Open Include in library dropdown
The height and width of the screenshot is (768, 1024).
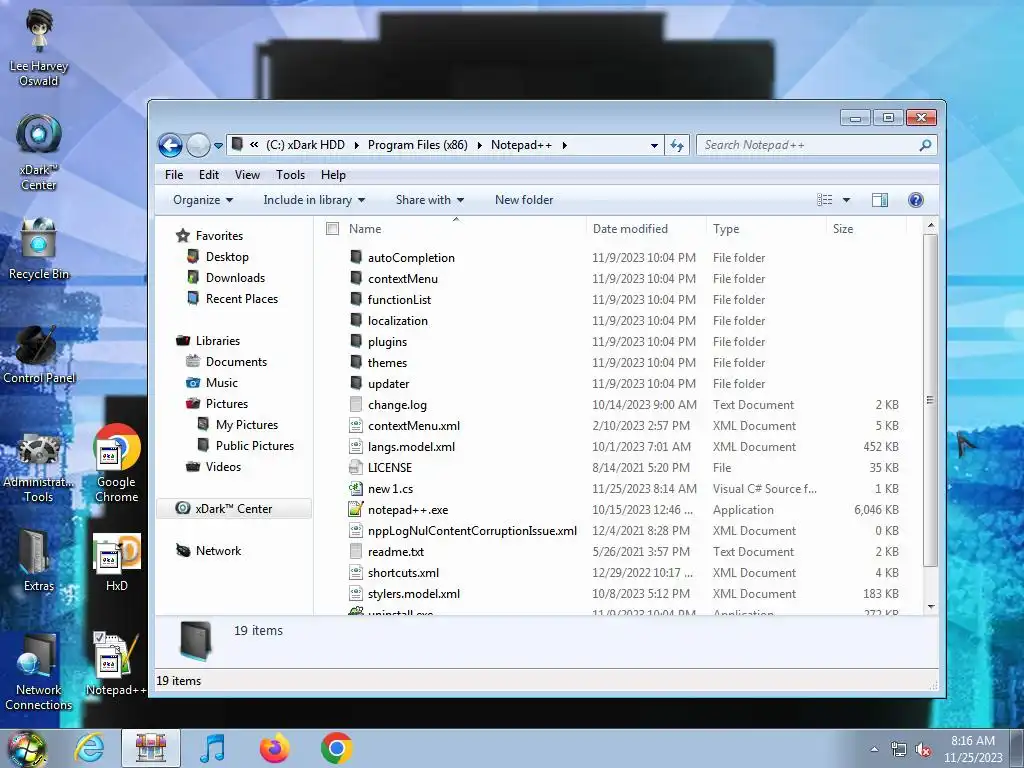(314, 200)
